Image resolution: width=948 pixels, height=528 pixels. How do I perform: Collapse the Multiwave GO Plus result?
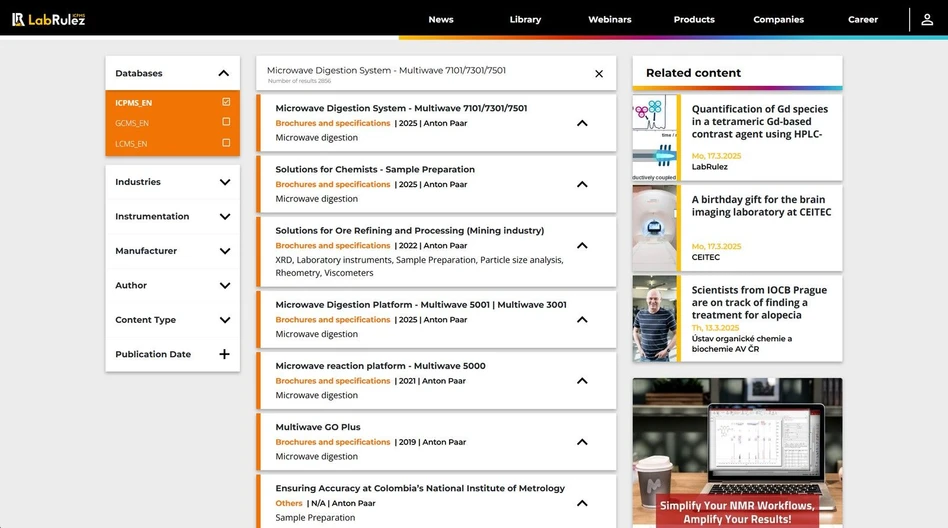tap(582, 442)
